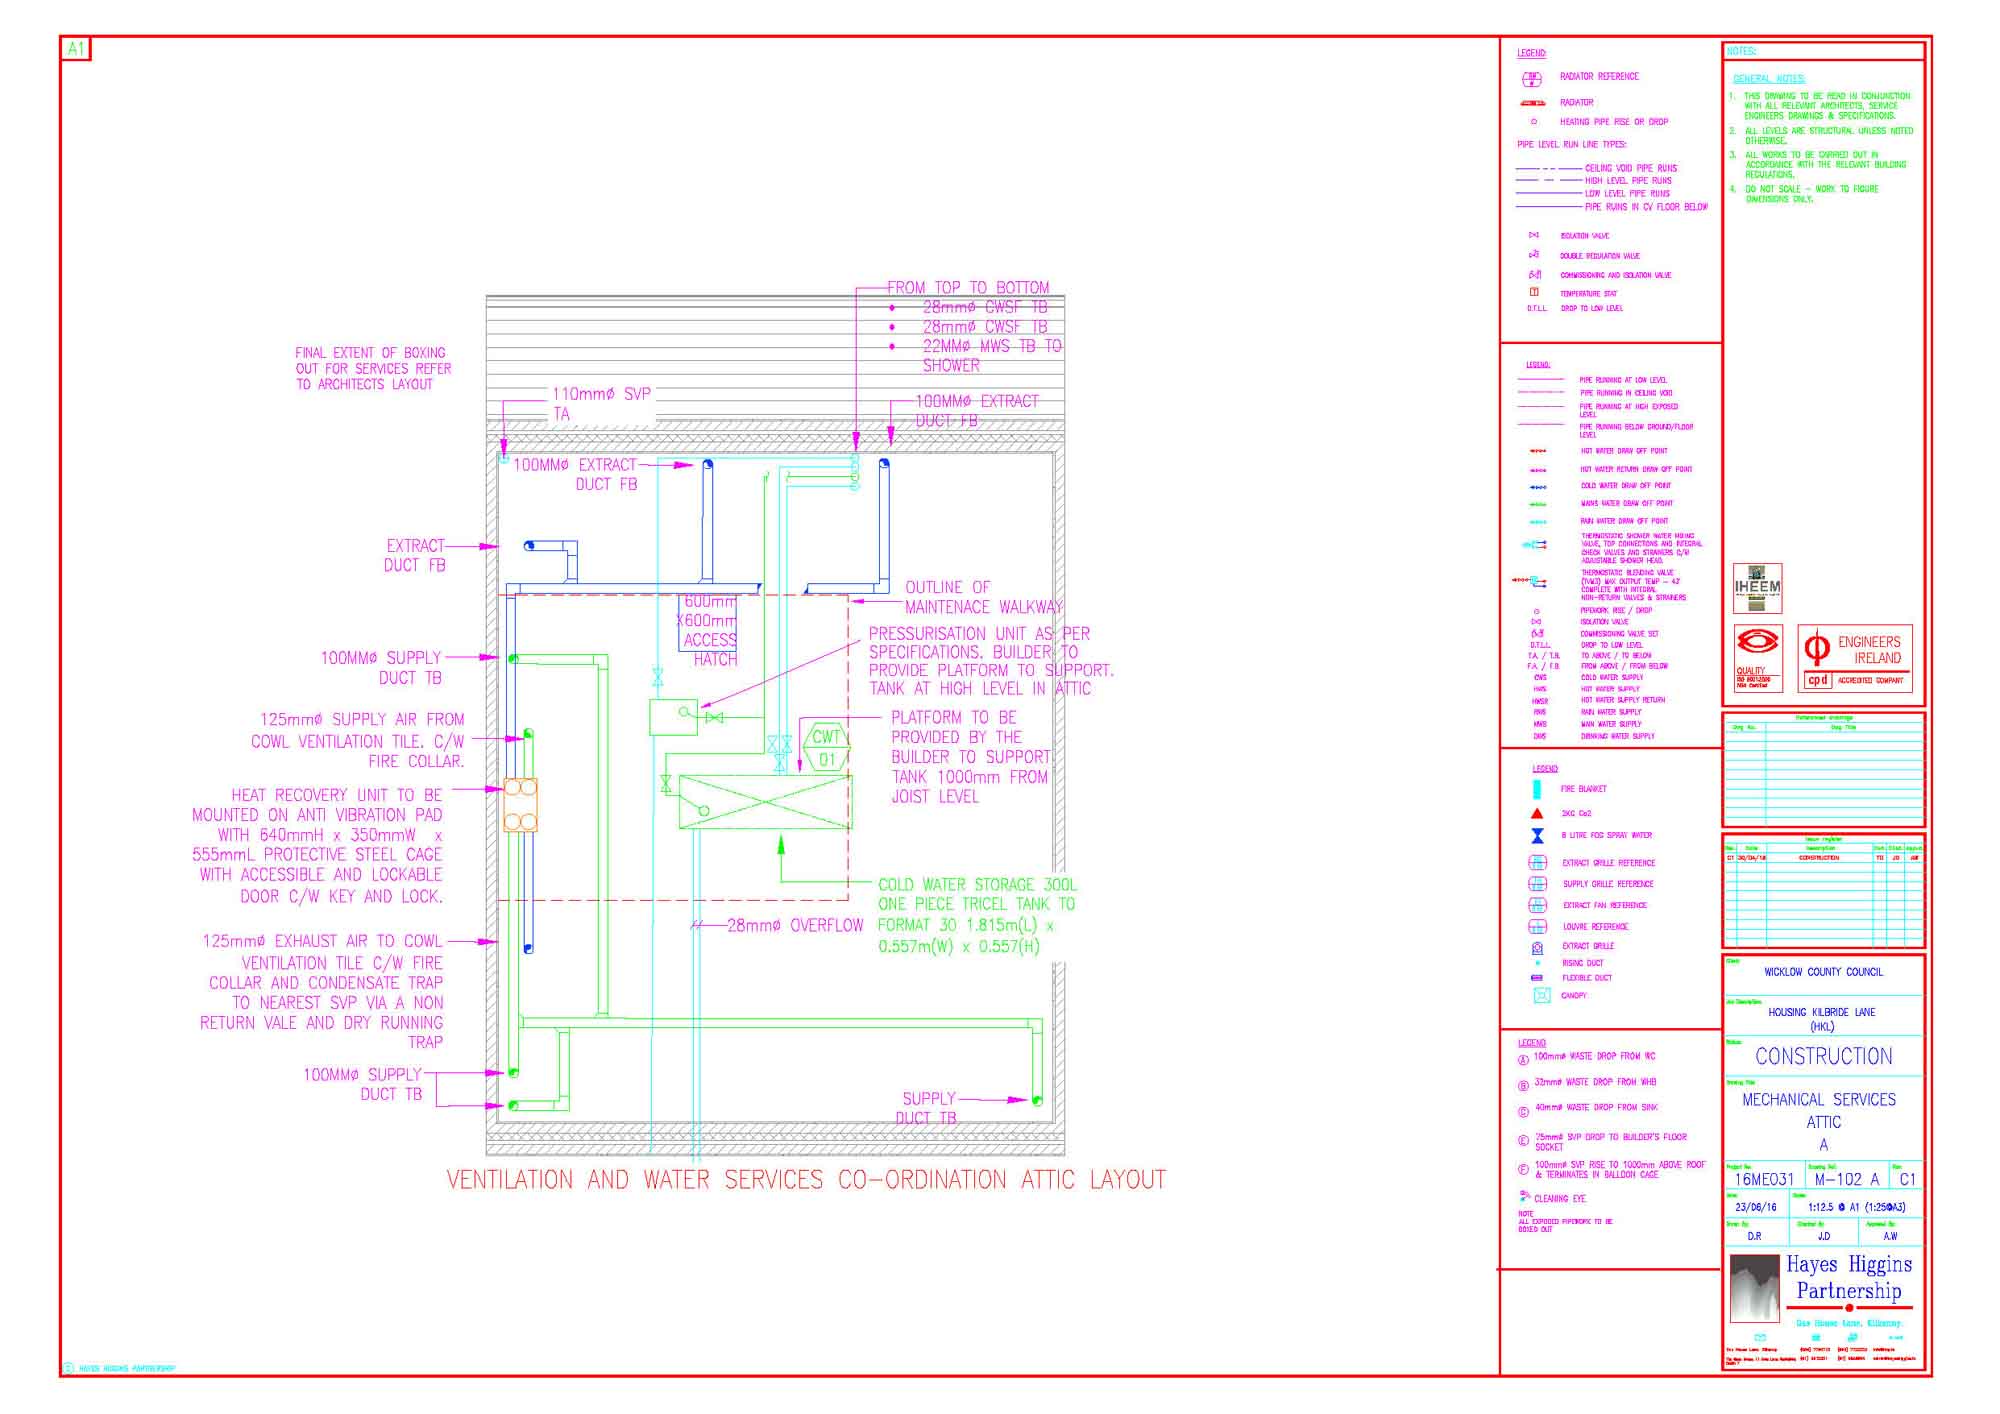
Task: Click the Extract Grille Reference legend symbol
Action: [x=1538, y=862]
